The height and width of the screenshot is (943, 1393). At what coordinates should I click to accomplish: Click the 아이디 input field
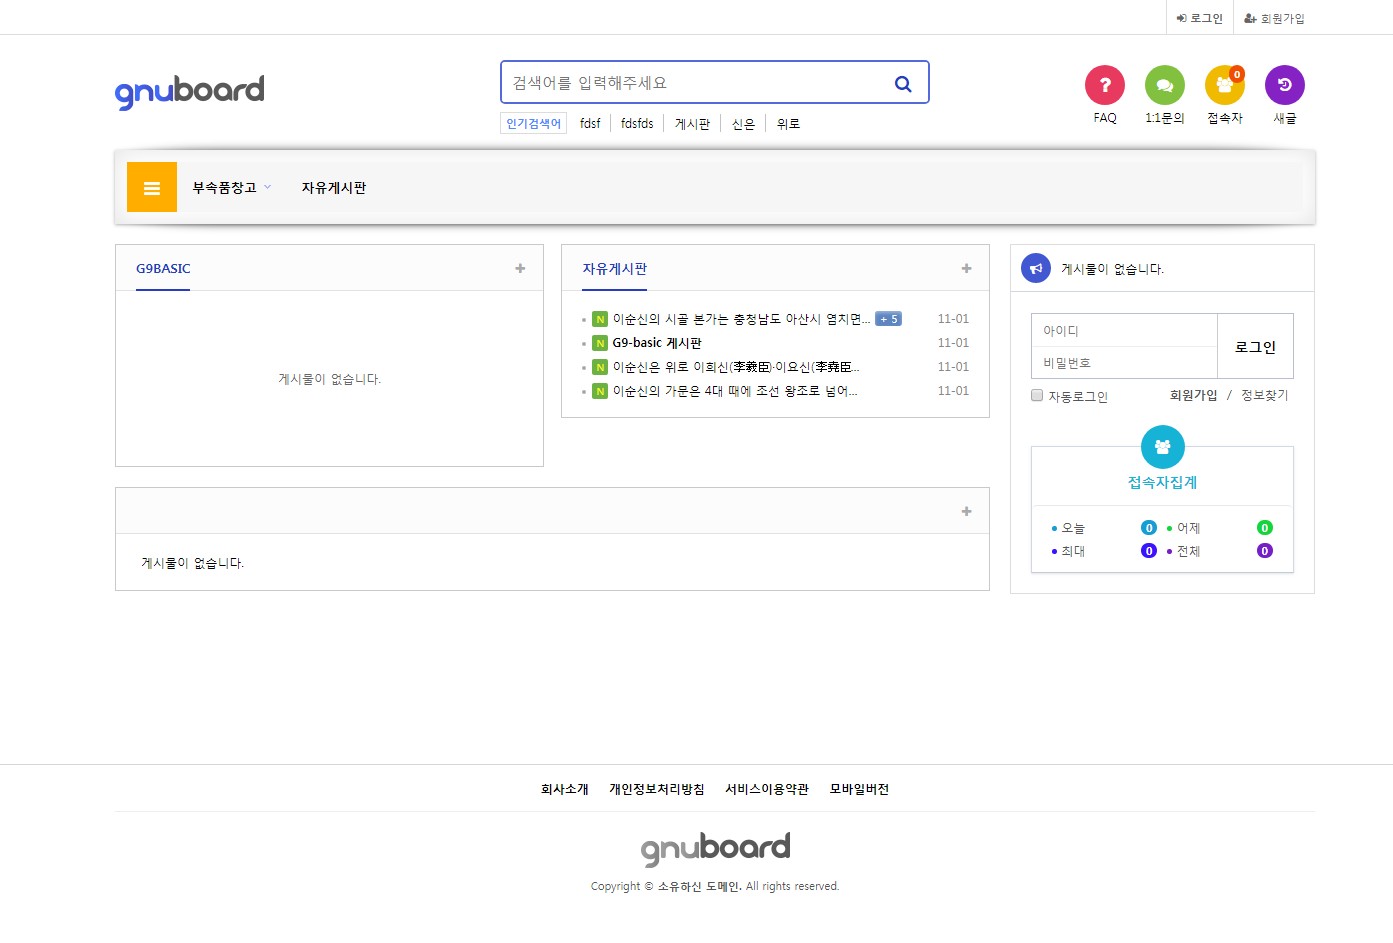(x=1124, y=331)
